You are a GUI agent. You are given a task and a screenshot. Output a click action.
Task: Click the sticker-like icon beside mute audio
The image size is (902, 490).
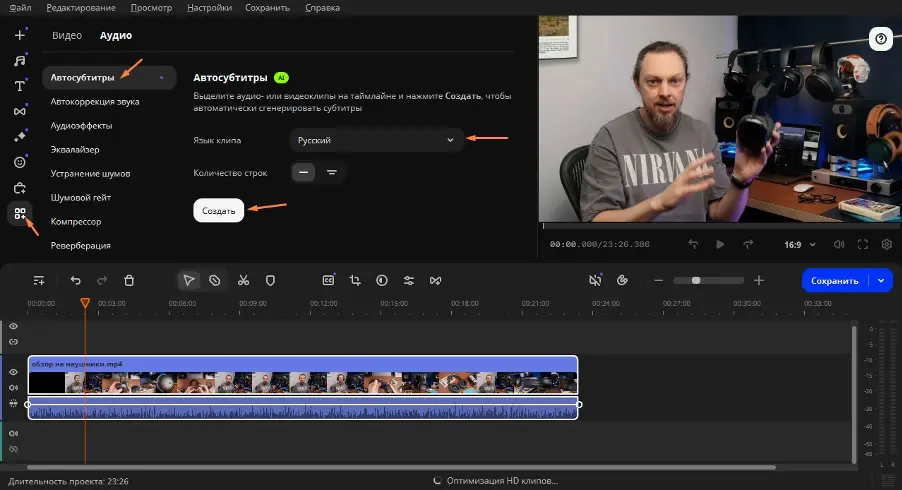point(622,281)
